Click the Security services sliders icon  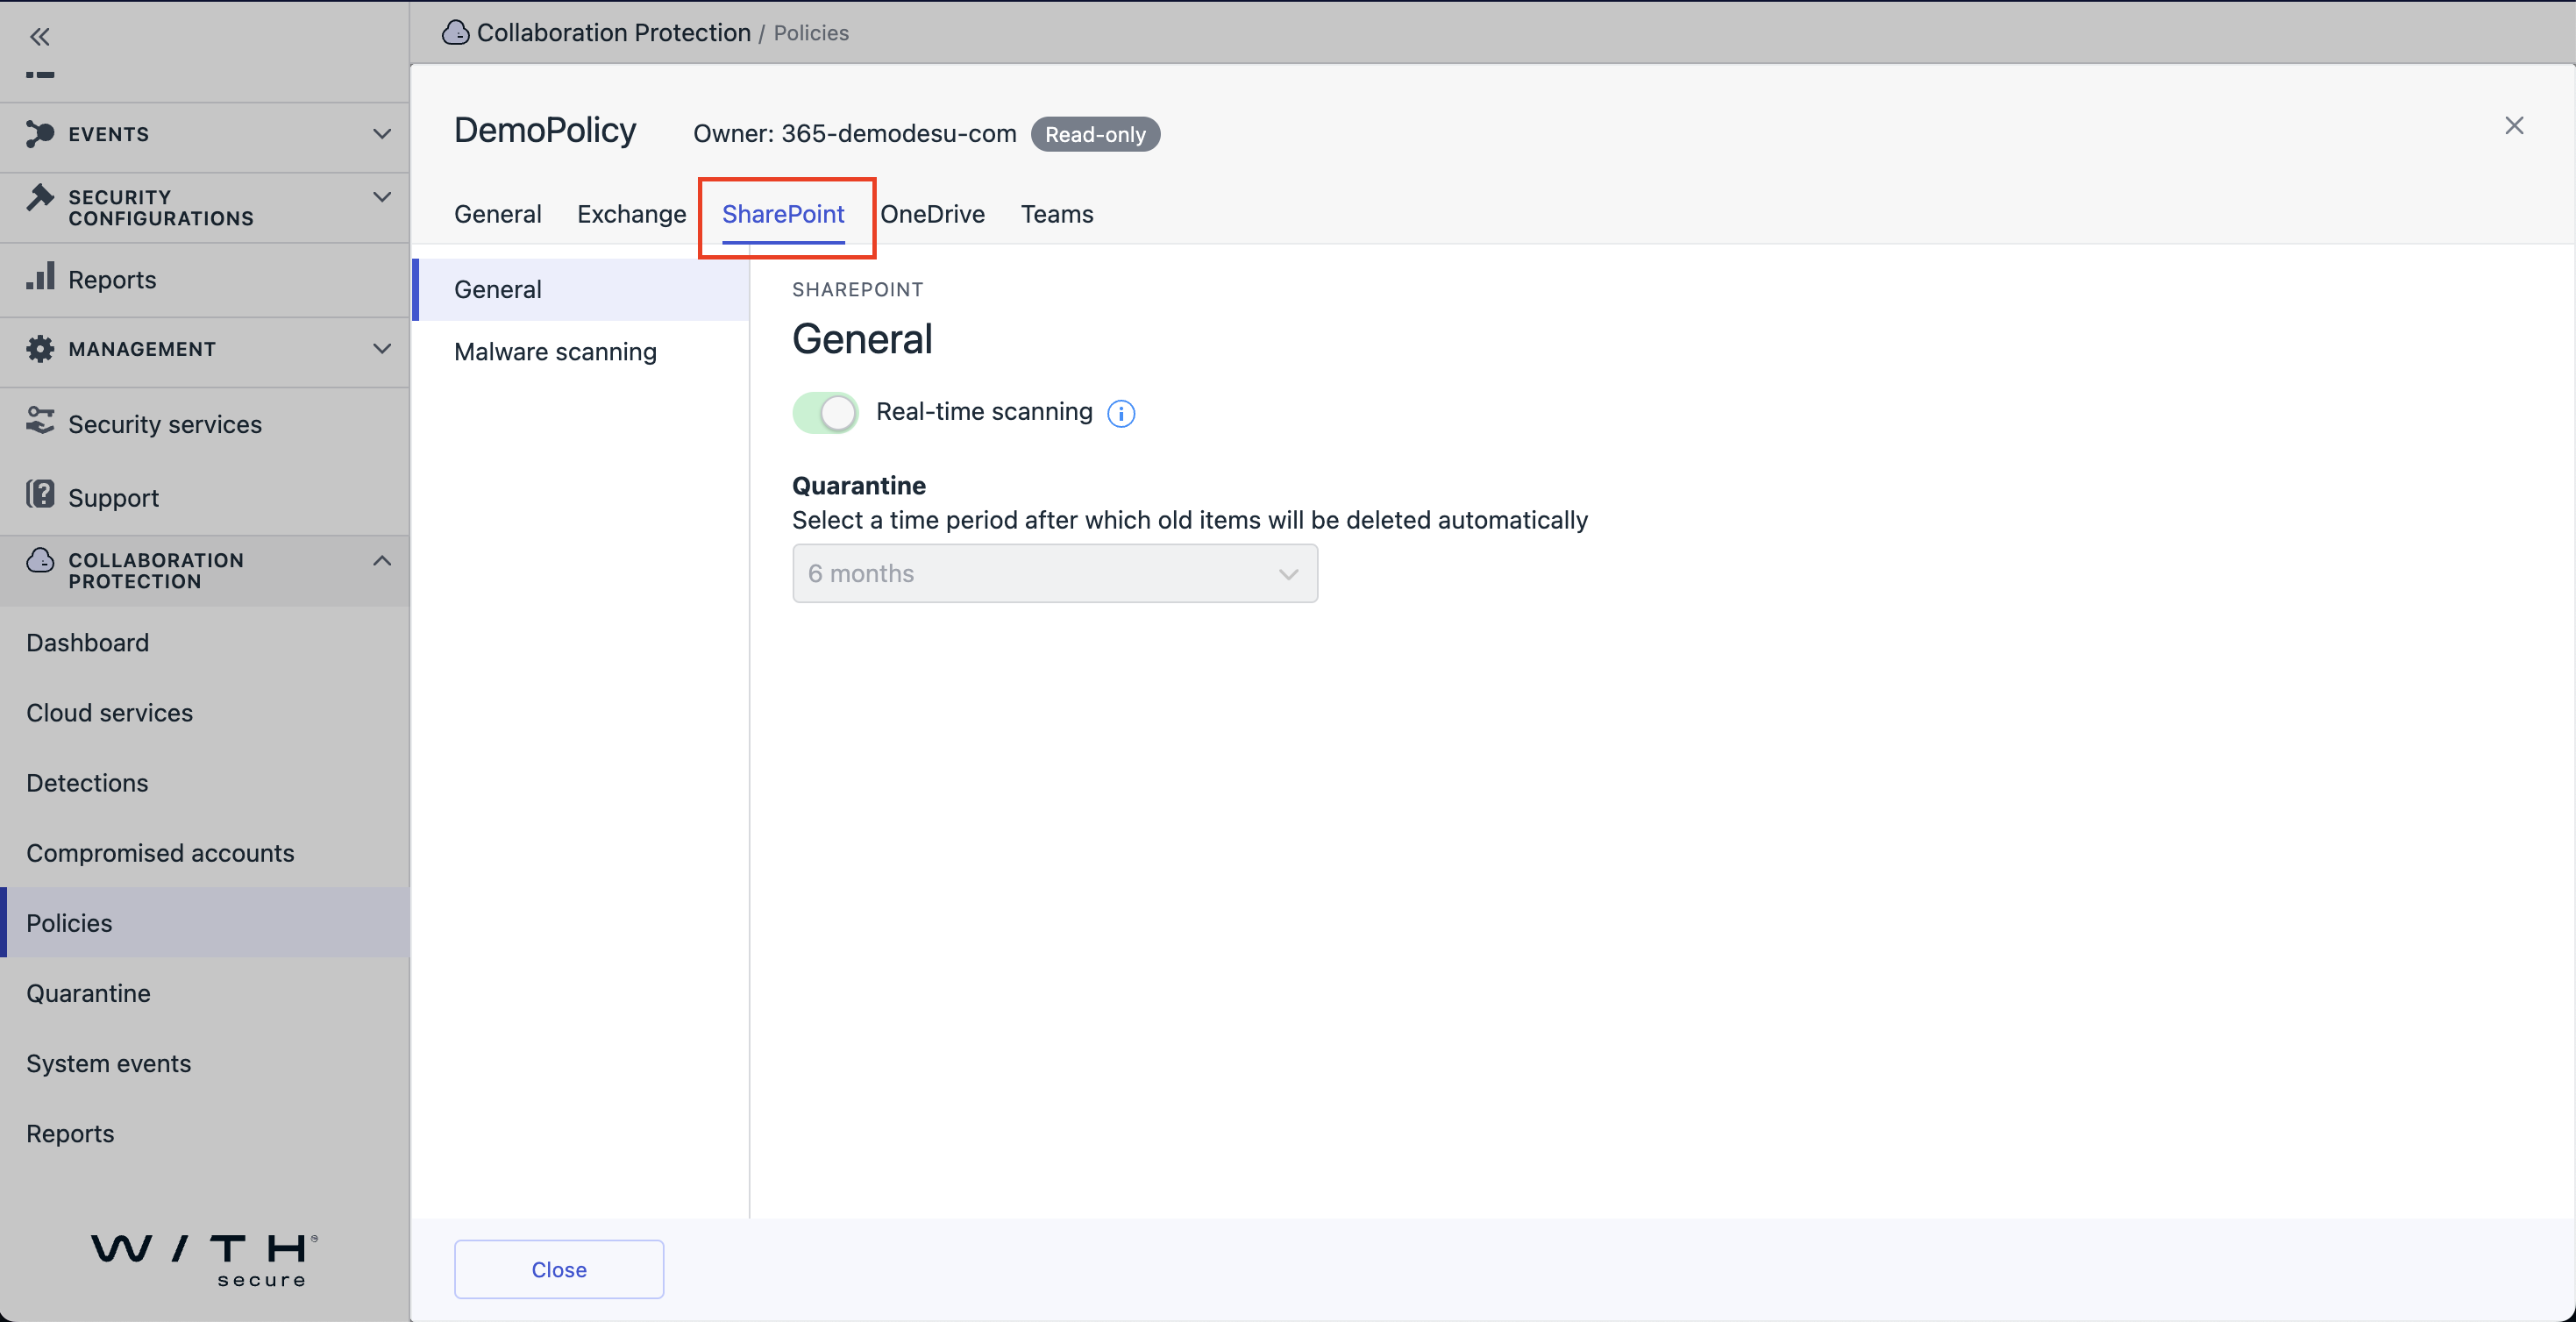(x=40, y=421)
